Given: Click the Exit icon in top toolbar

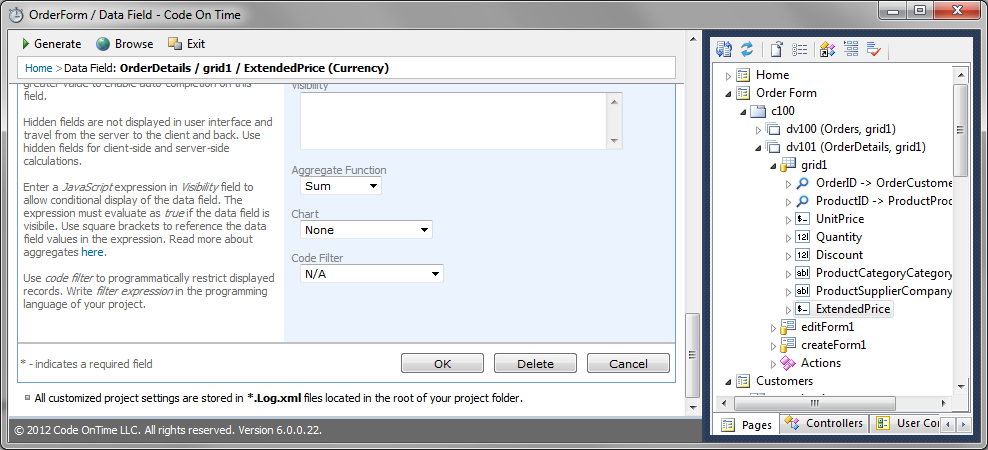Looking at the screenshot, I should click(175, 43).
